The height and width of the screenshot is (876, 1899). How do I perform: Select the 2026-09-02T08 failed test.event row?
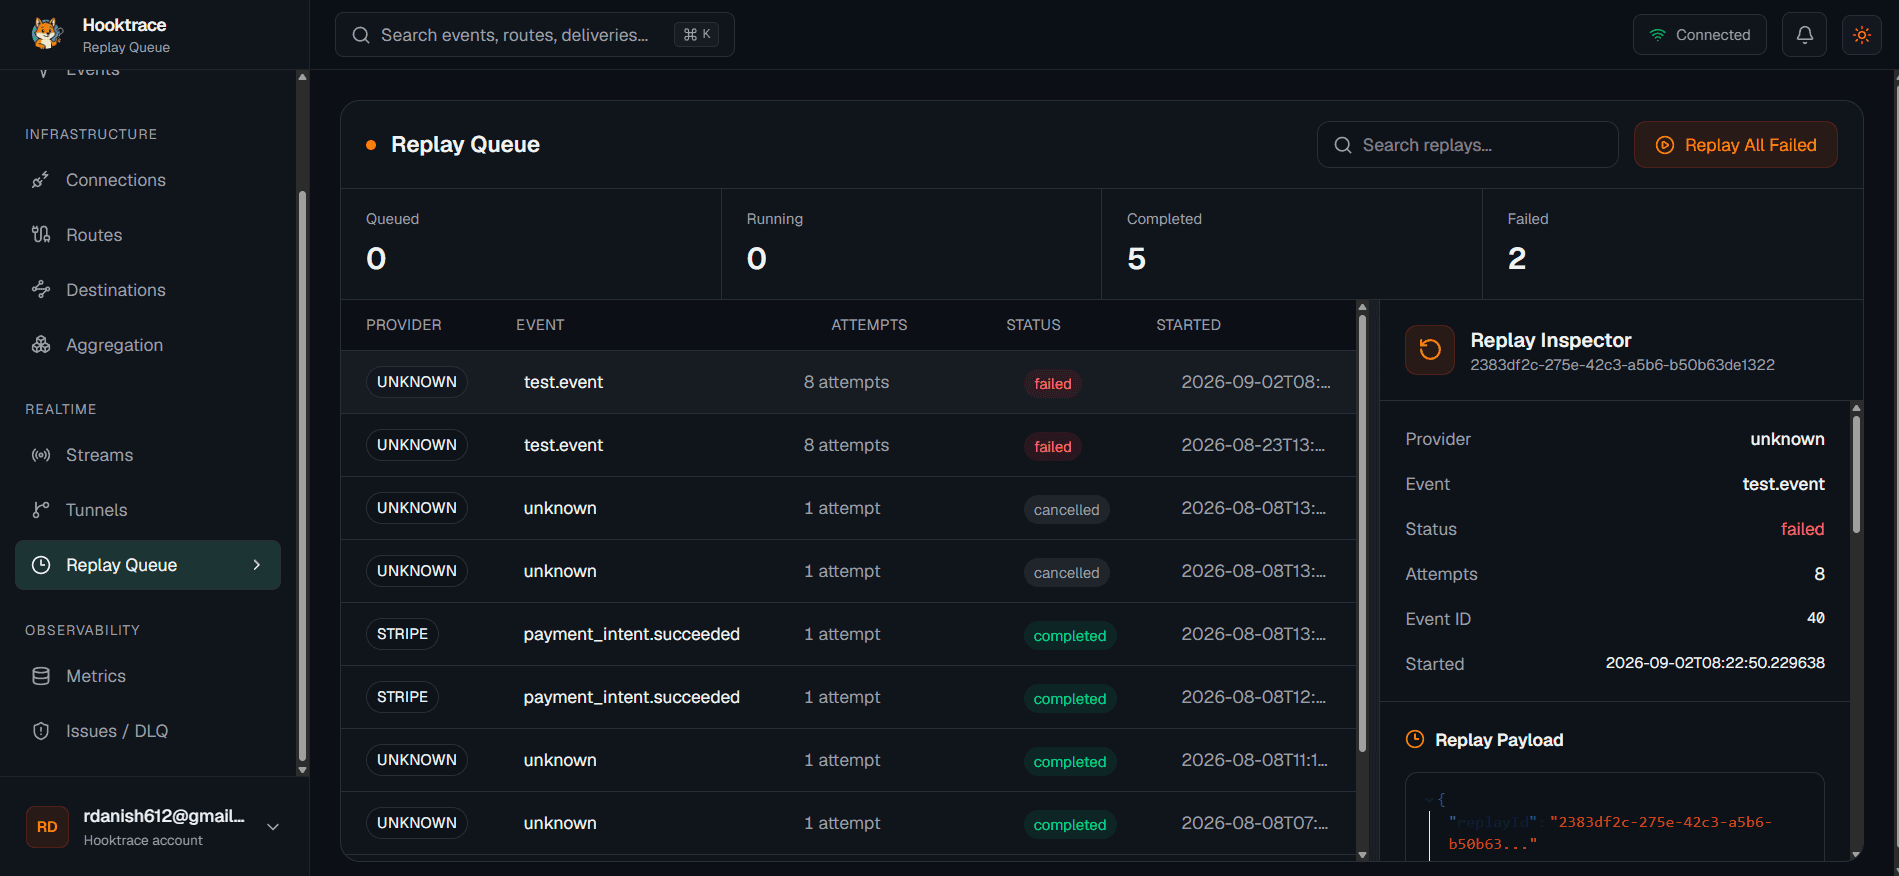[x=848, y=382]
